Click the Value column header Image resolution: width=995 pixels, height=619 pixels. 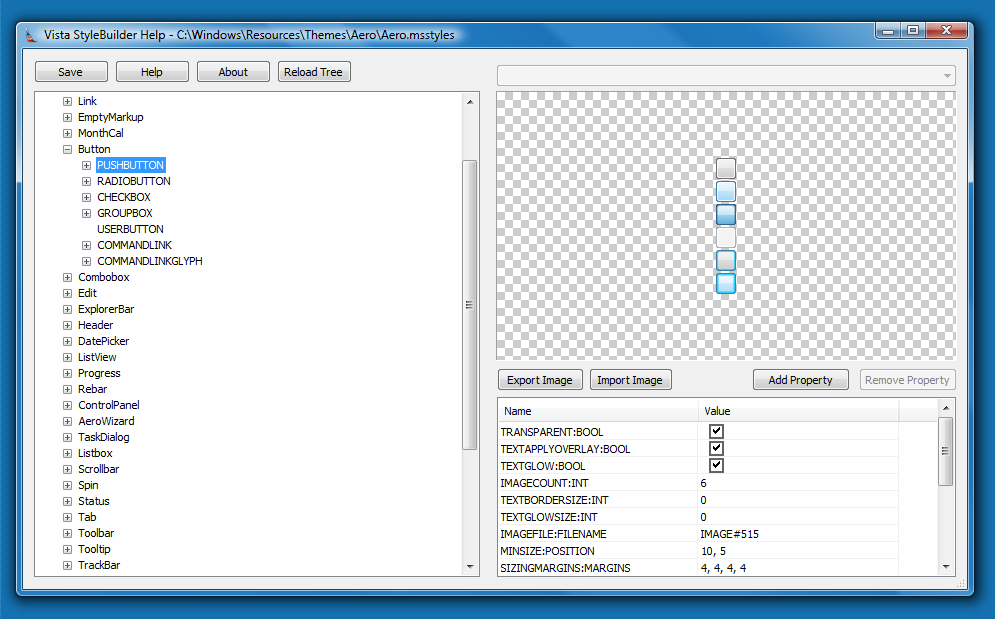pyautogui.click(x=798, y=411)
